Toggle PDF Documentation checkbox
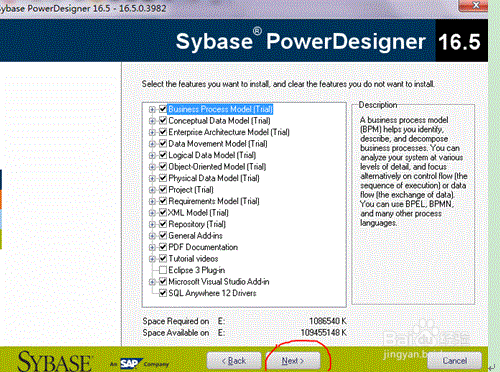Screen dimensions: 500x372 pyautogui.click(x=163, y=247)
